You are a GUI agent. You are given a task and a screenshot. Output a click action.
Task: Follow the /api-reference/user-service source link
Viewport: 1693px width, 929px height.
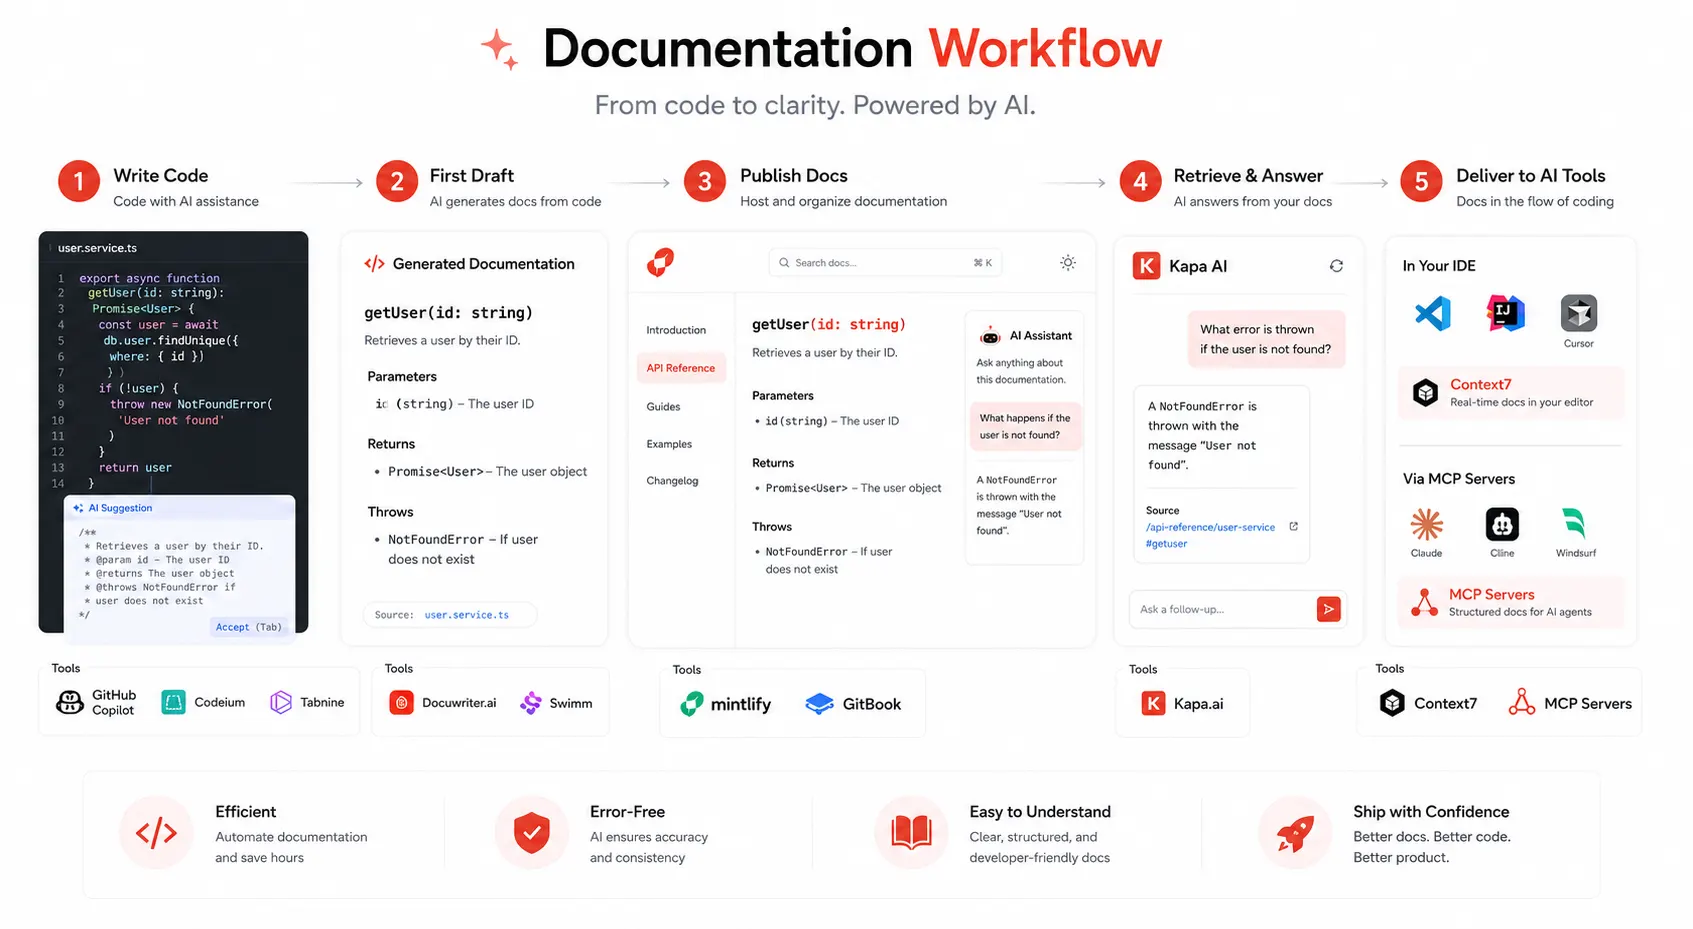click(x=1210, y=527)
